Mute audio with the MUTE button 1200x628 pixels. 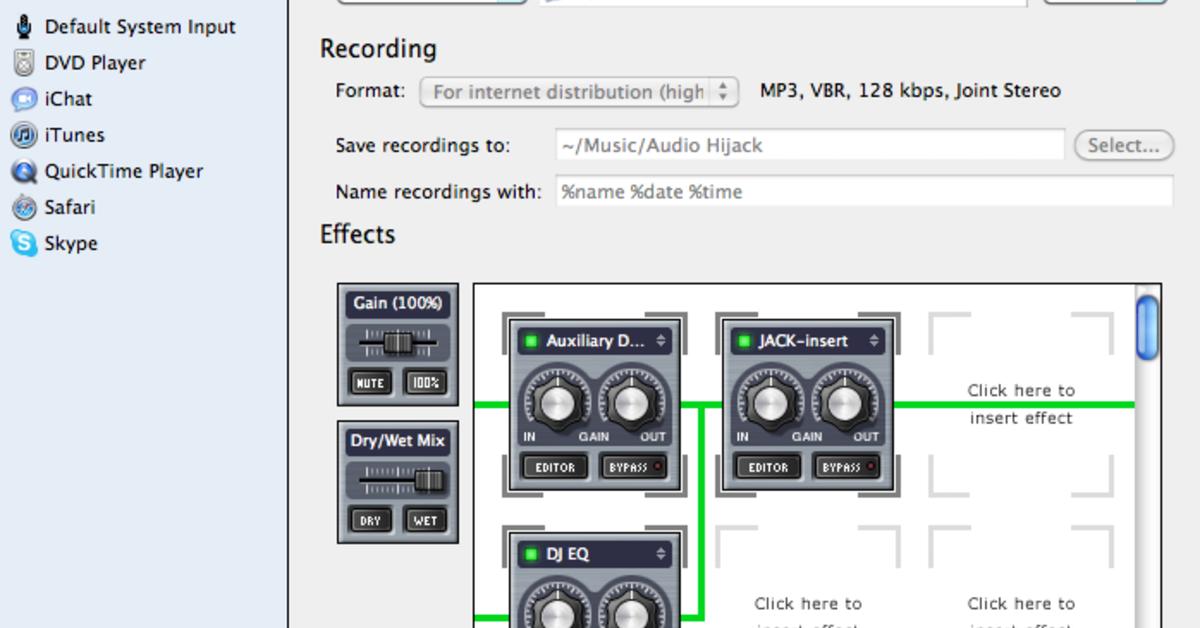(371, 382)
